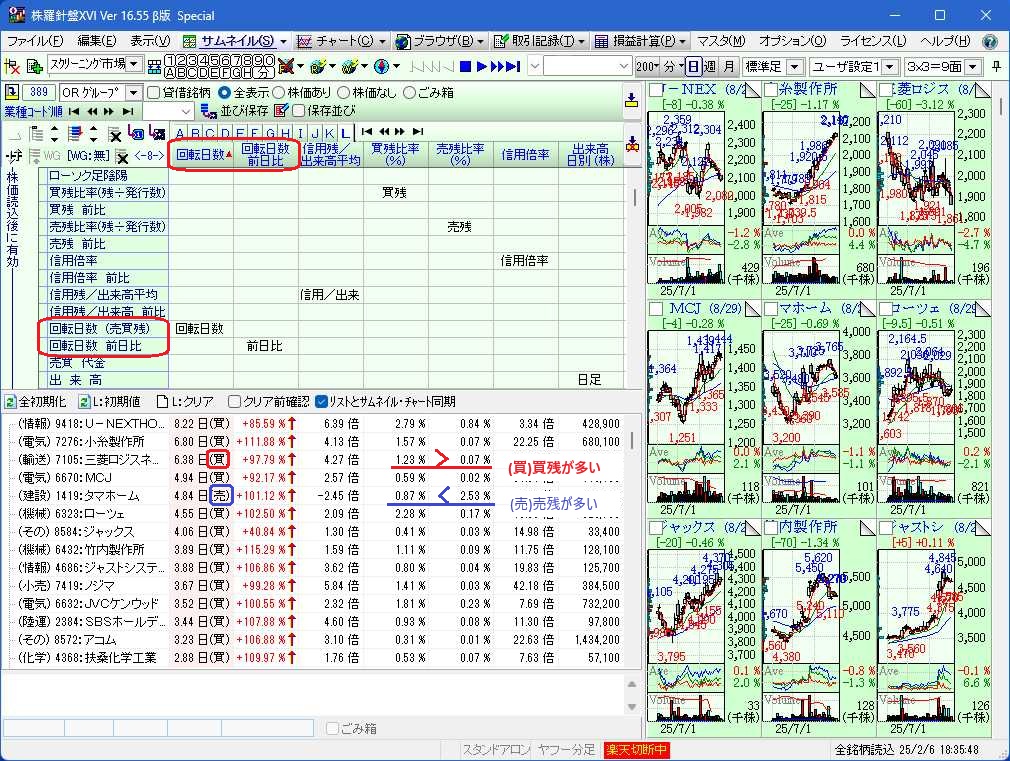Click the help question mark icon in menu bar
This screenshot has height=761, width=1010.
tap(989, 41)
